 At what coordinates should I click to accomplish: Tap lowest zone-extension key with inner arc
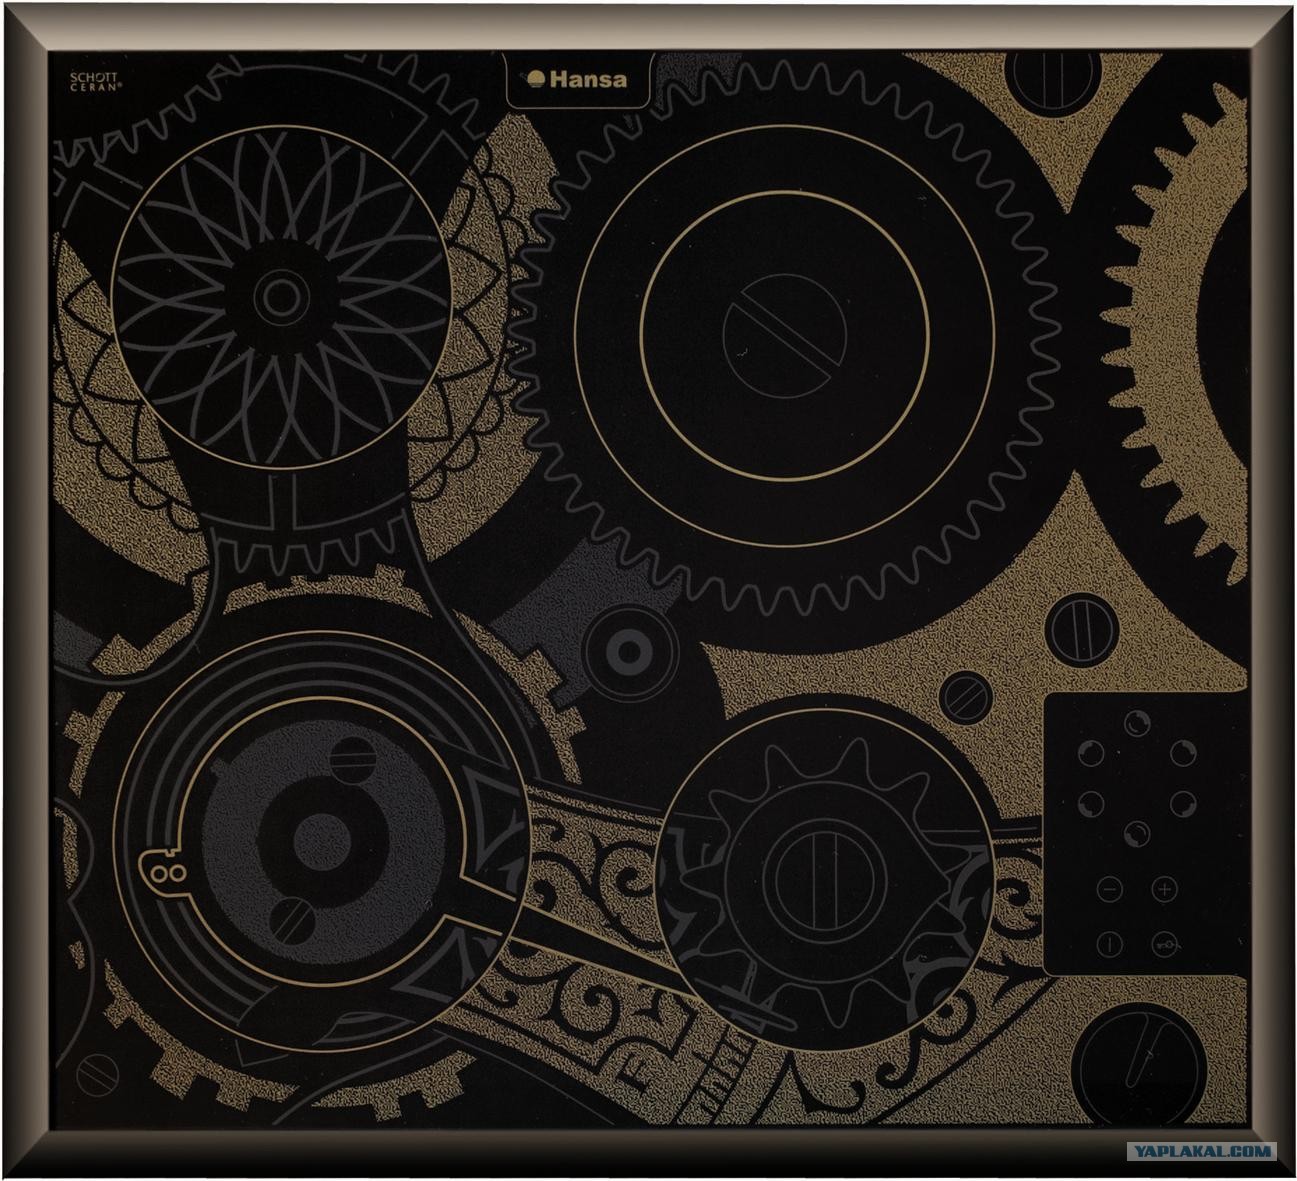click(x=1137, y=834)
